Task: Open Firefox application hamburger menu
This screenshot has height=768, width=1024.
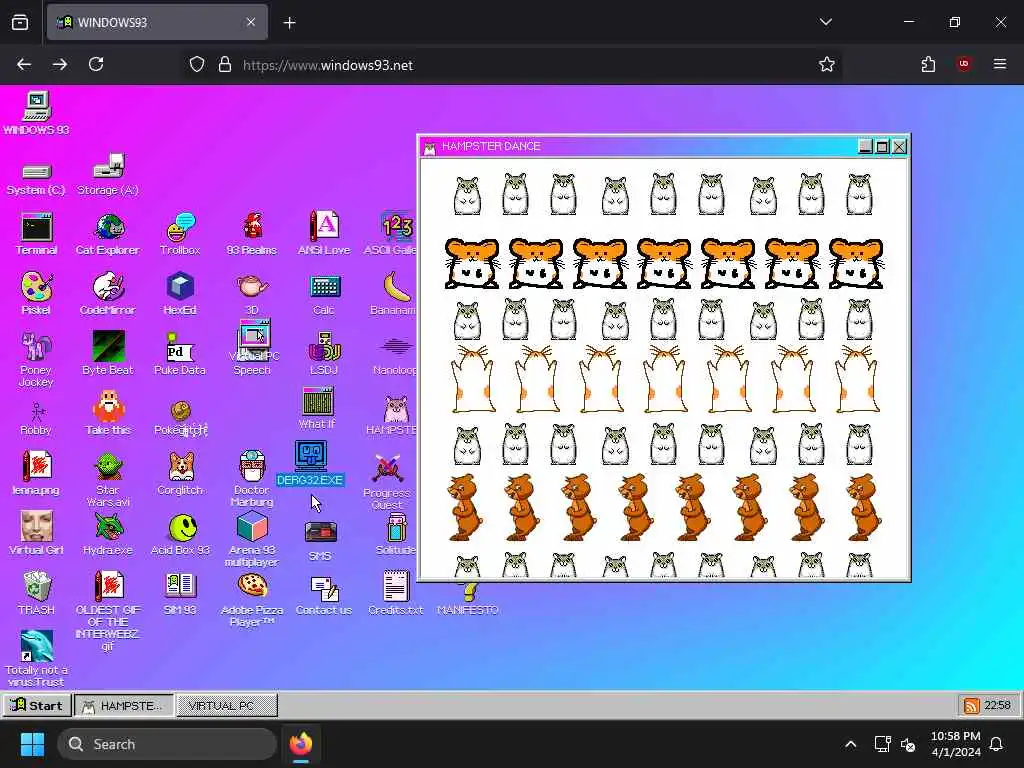Action: 1000,64
